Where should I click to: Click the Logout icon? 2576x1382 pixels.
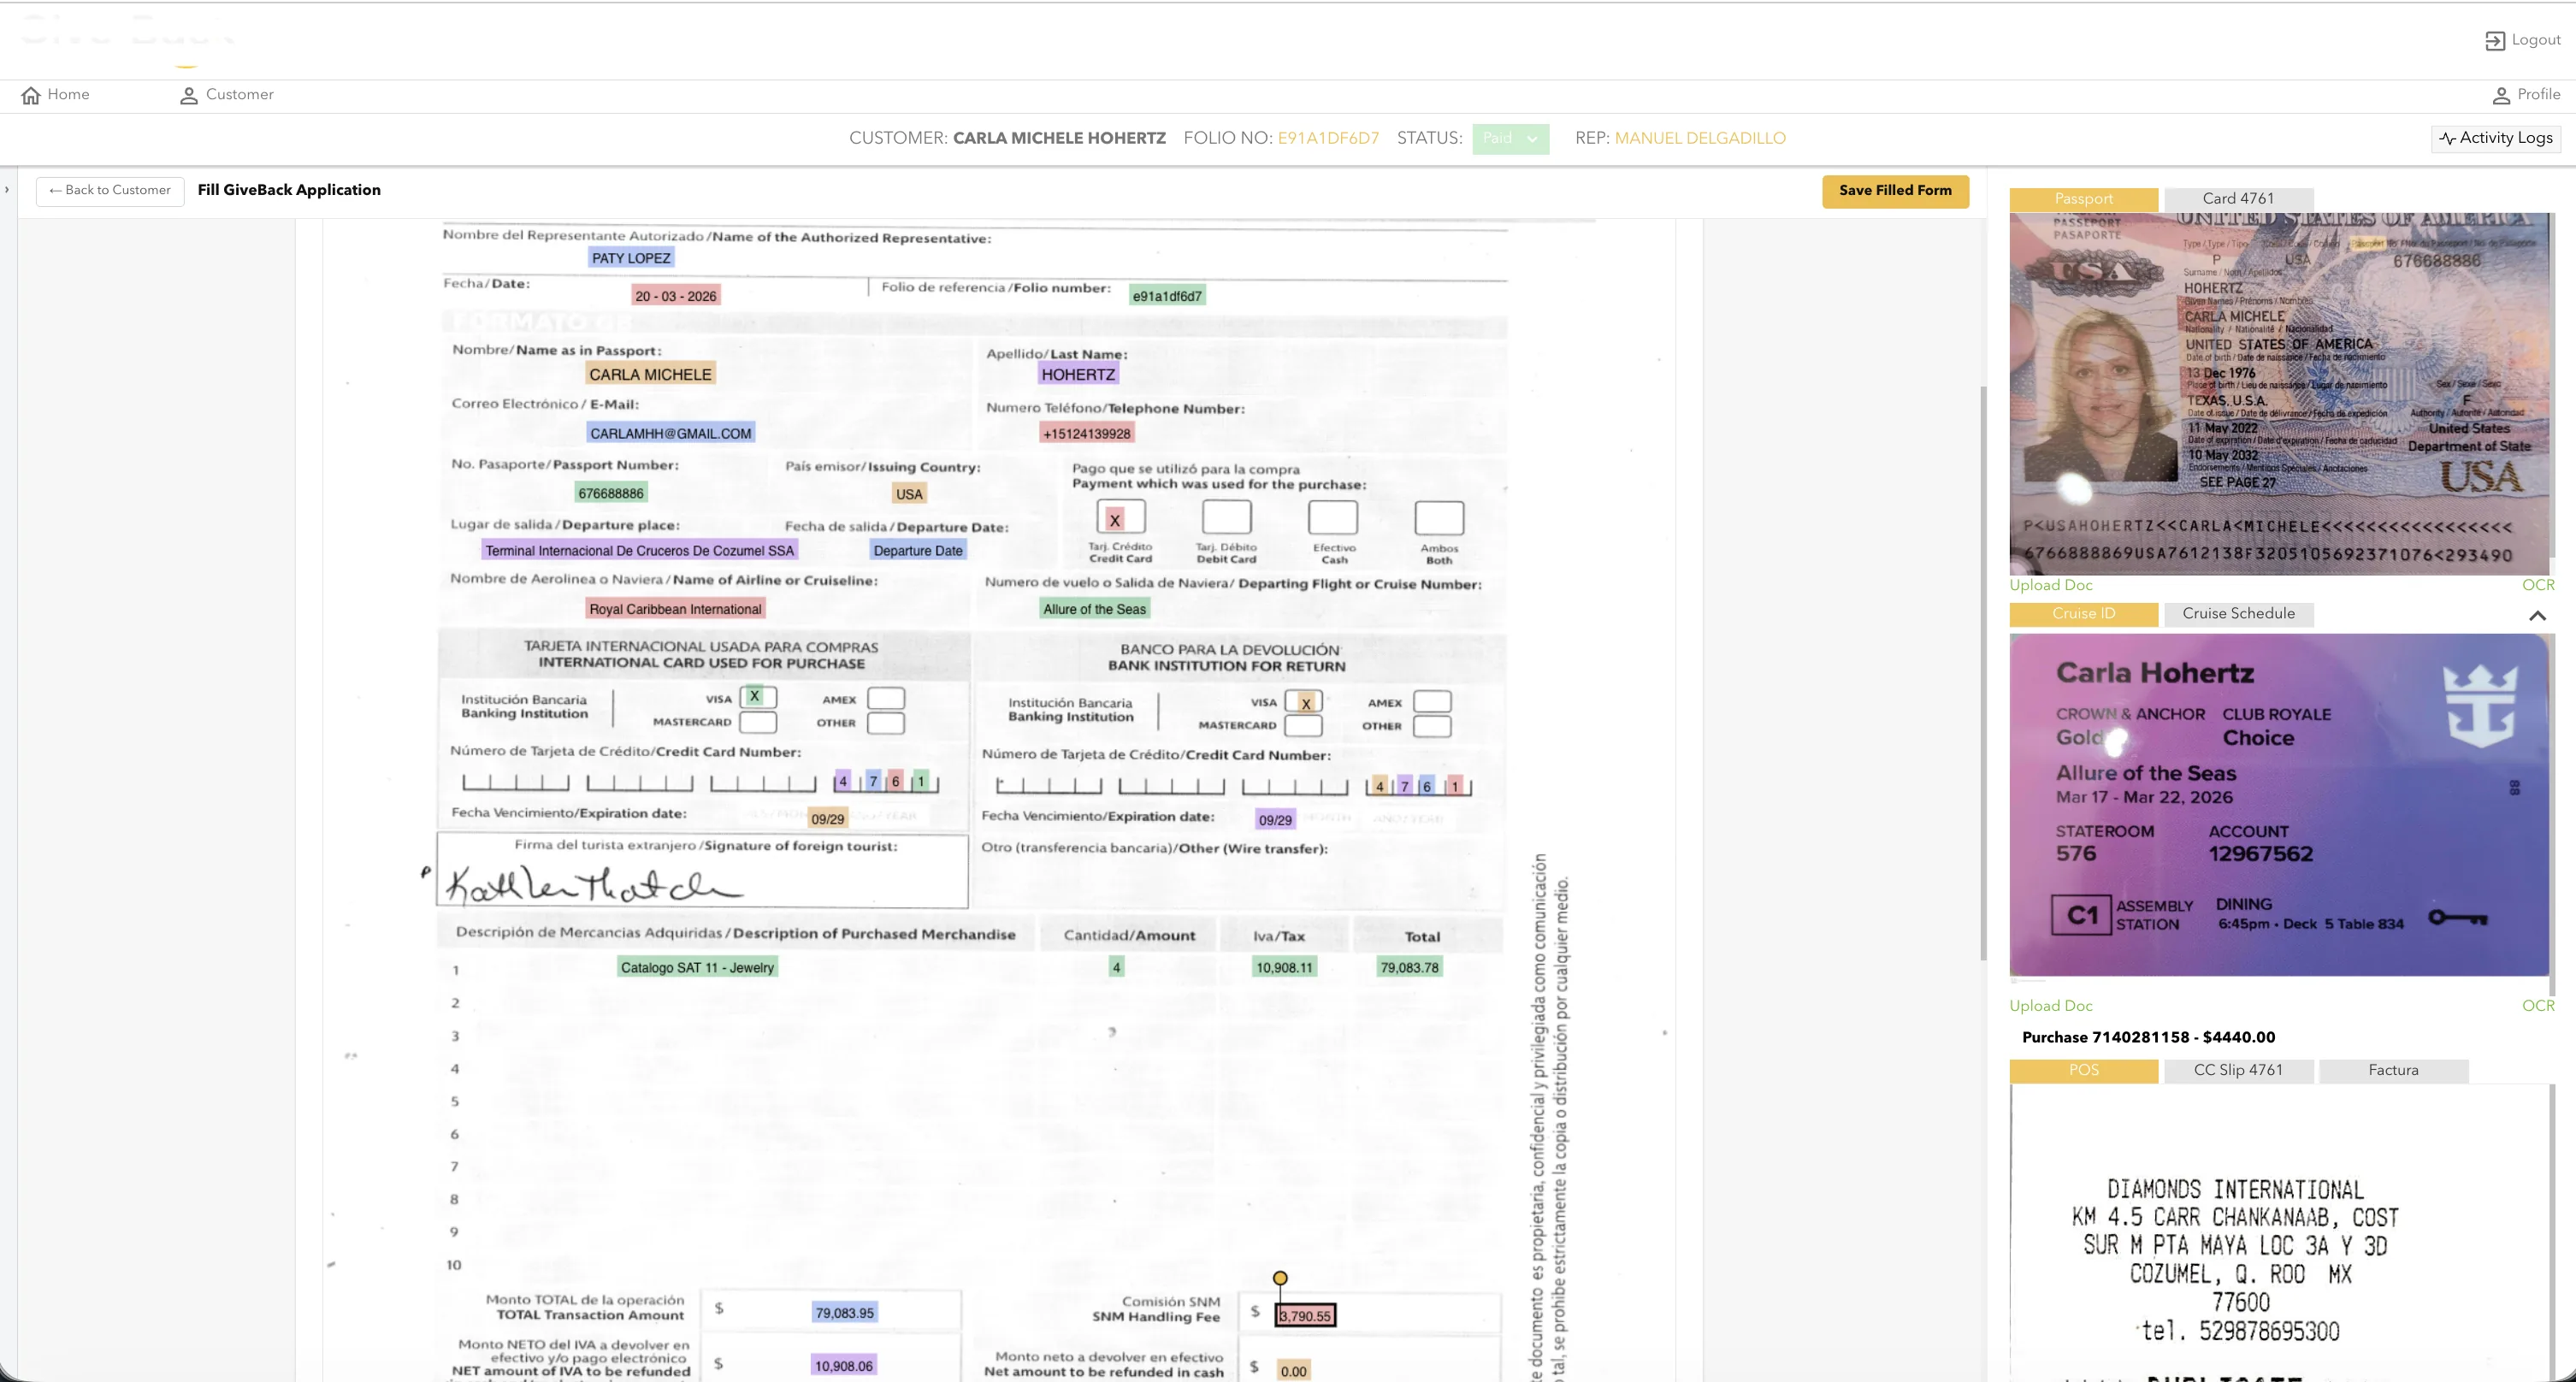2495,41
